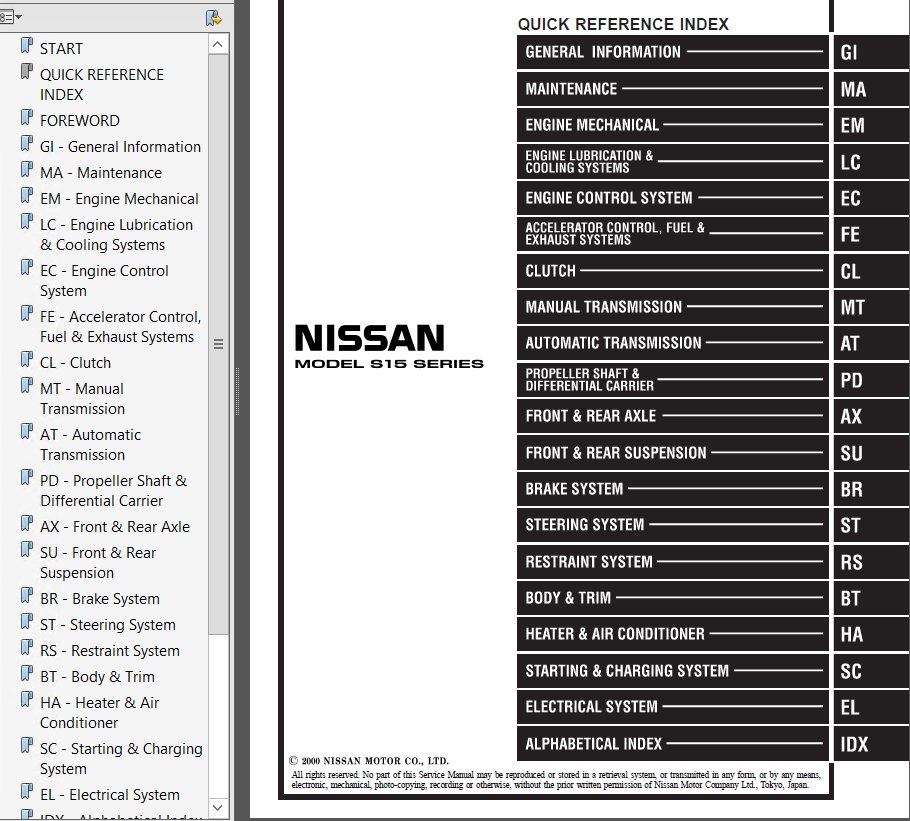Click the RS section tab
This screenshot has height=821, width=910.
pos(872,562)
